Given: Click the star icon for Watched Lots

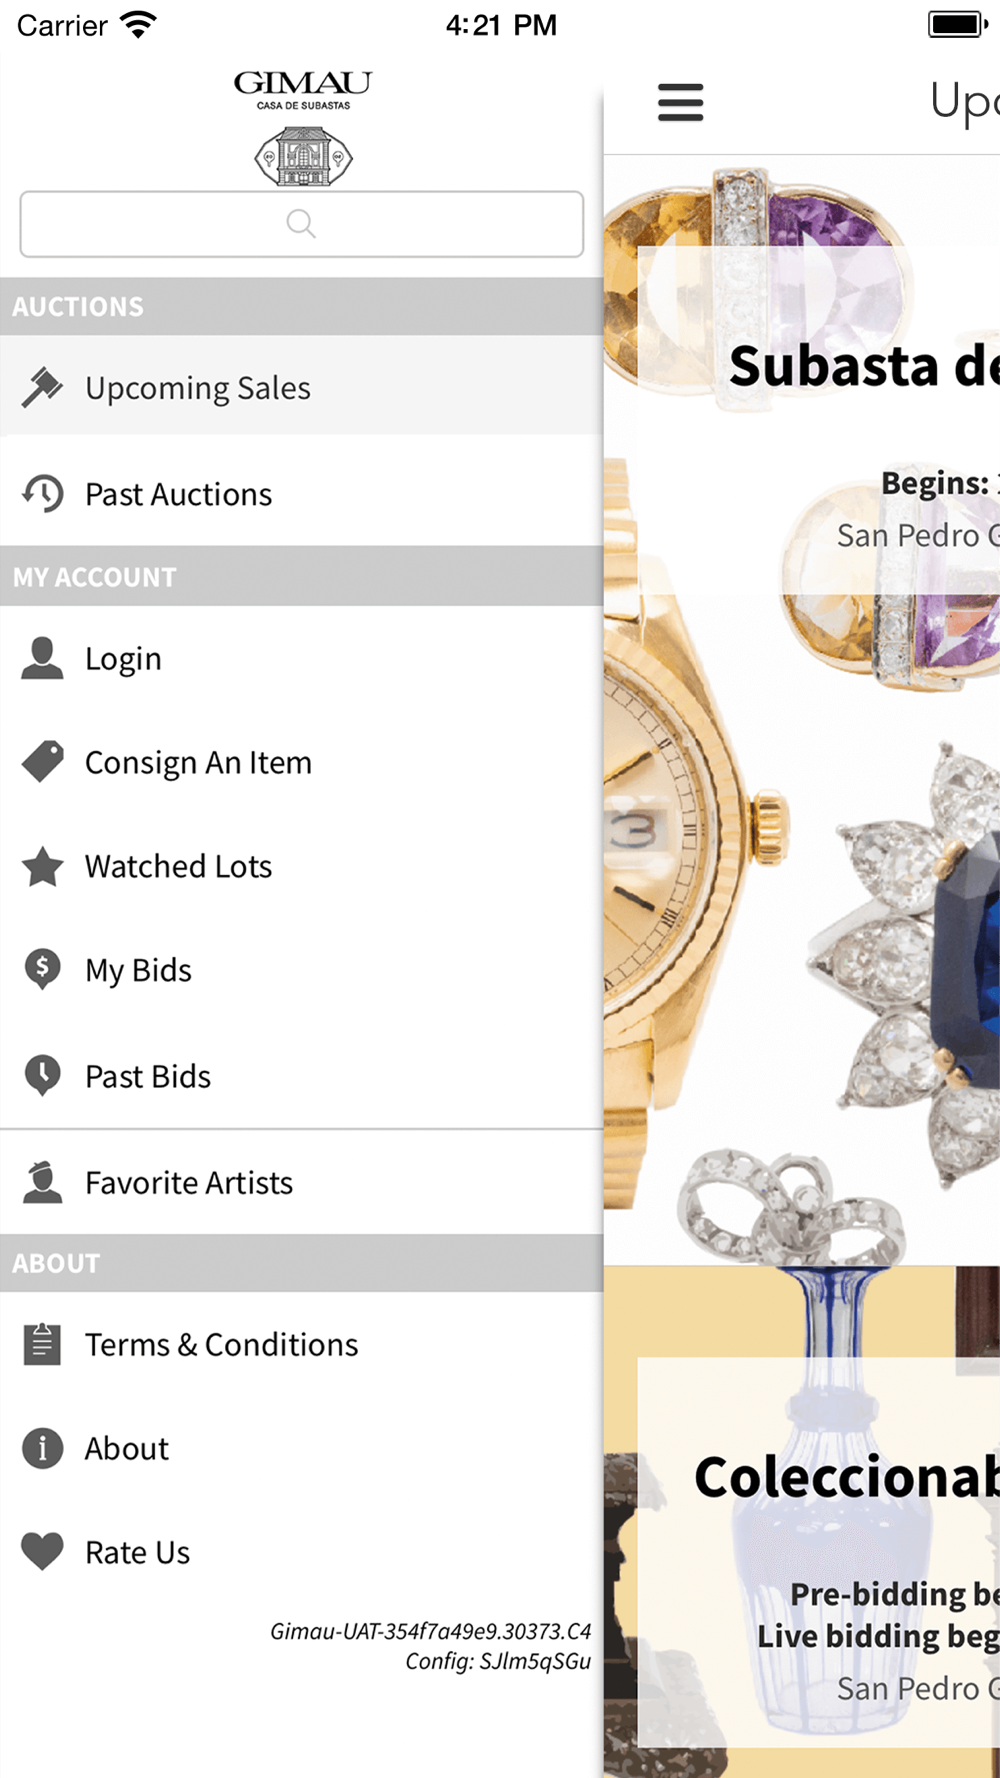Looking at the screenshot, I should click(42, 866).
